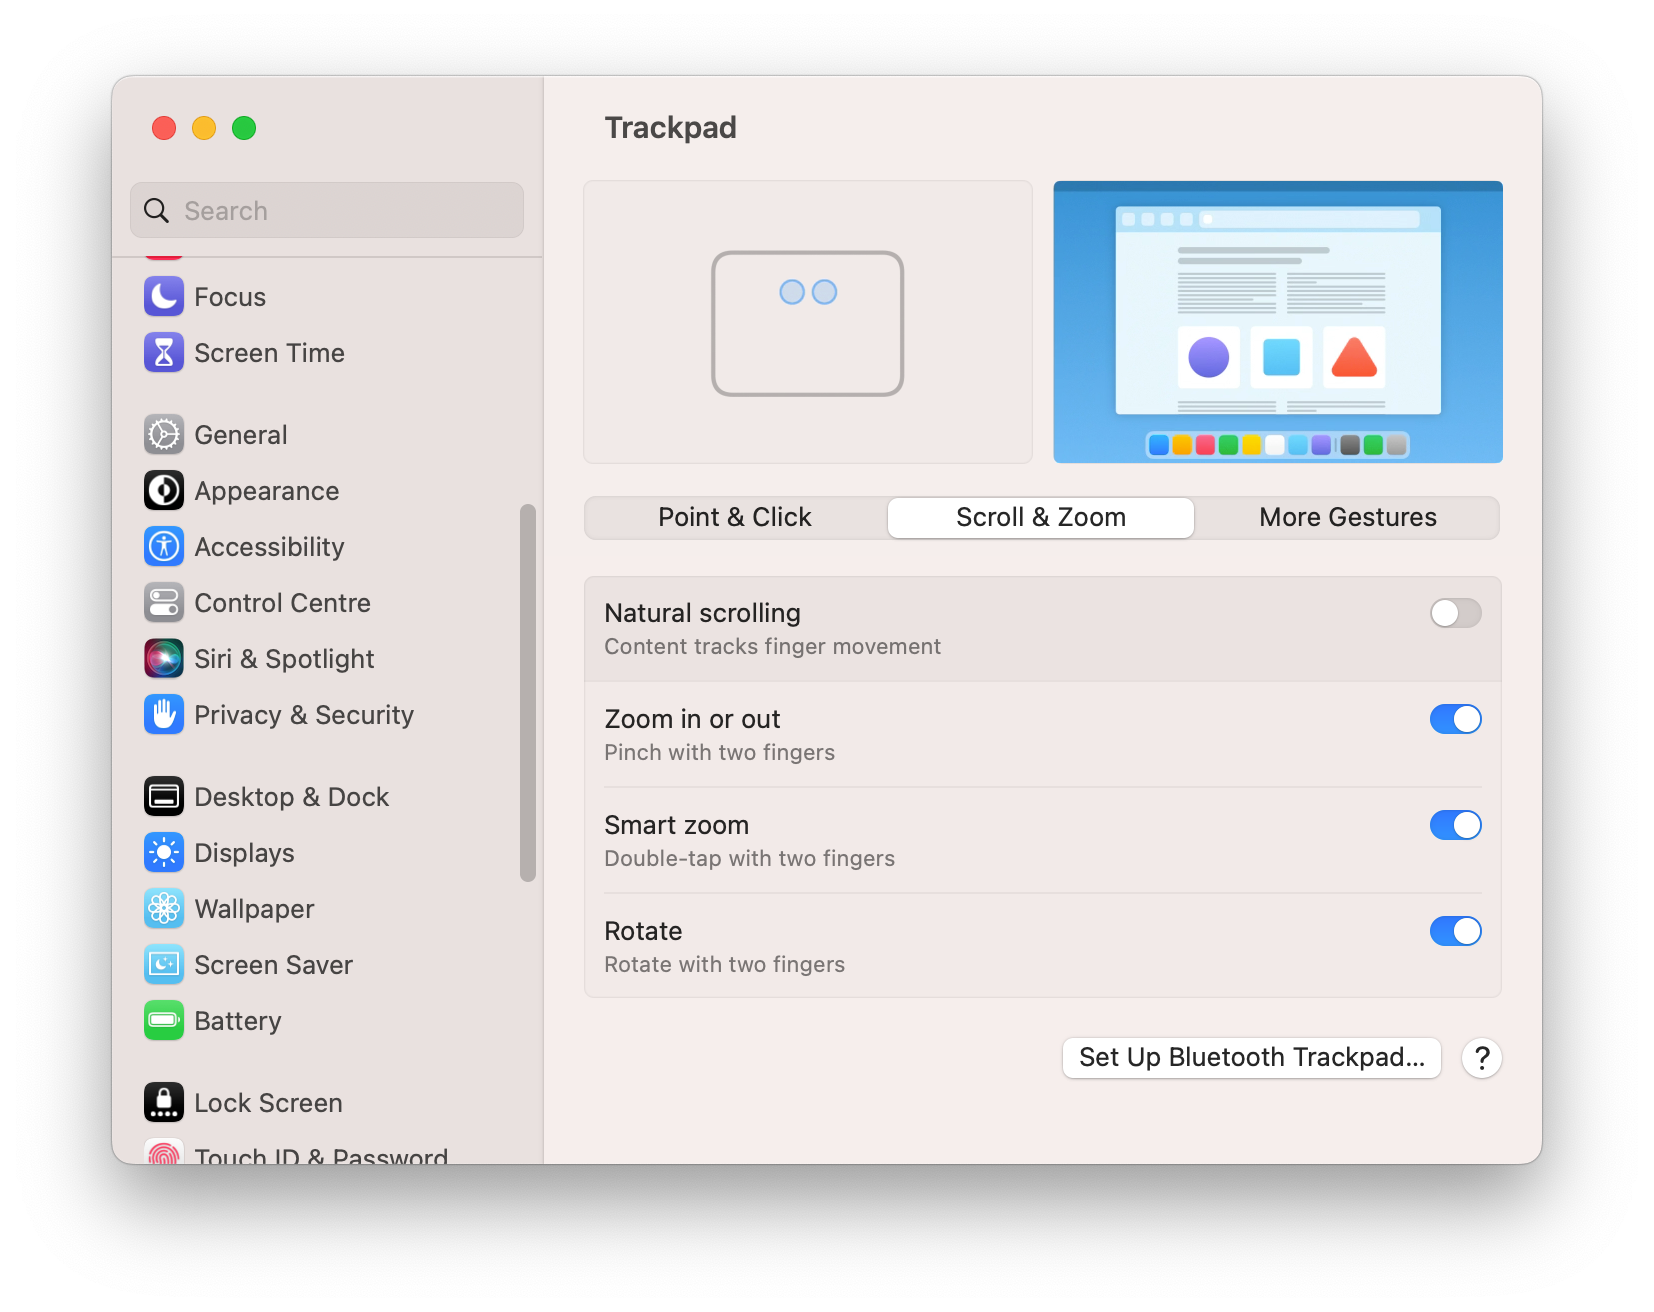Click the trackpad gesture preview thumbnail
Viewport: 1654px width, 1312px height.
click(x=808, y=322)
